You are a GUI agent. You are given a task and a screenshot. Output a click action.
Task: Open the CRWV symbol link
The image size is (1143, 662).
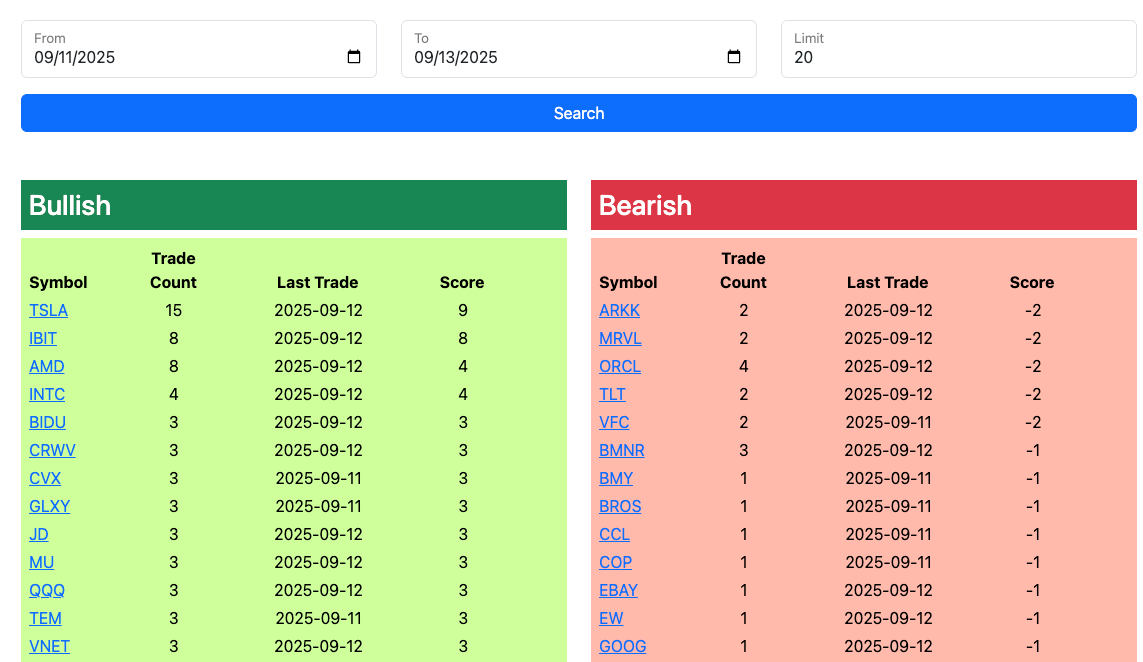(x=52, y=451)
